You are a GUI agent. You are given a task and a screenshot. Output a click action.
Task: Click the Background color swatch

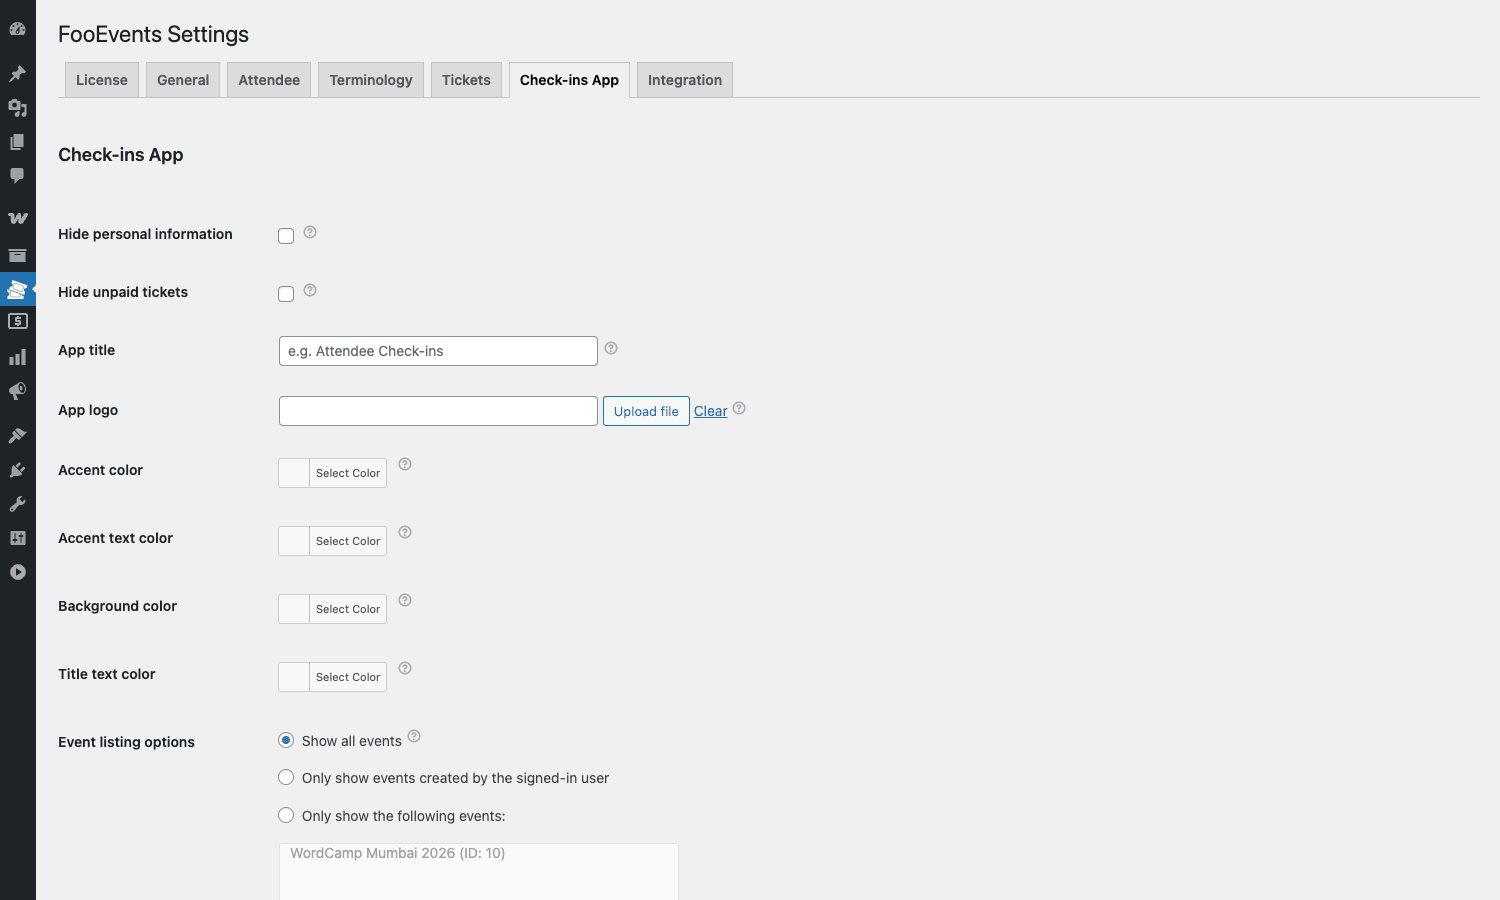click(x=294, y=609)
